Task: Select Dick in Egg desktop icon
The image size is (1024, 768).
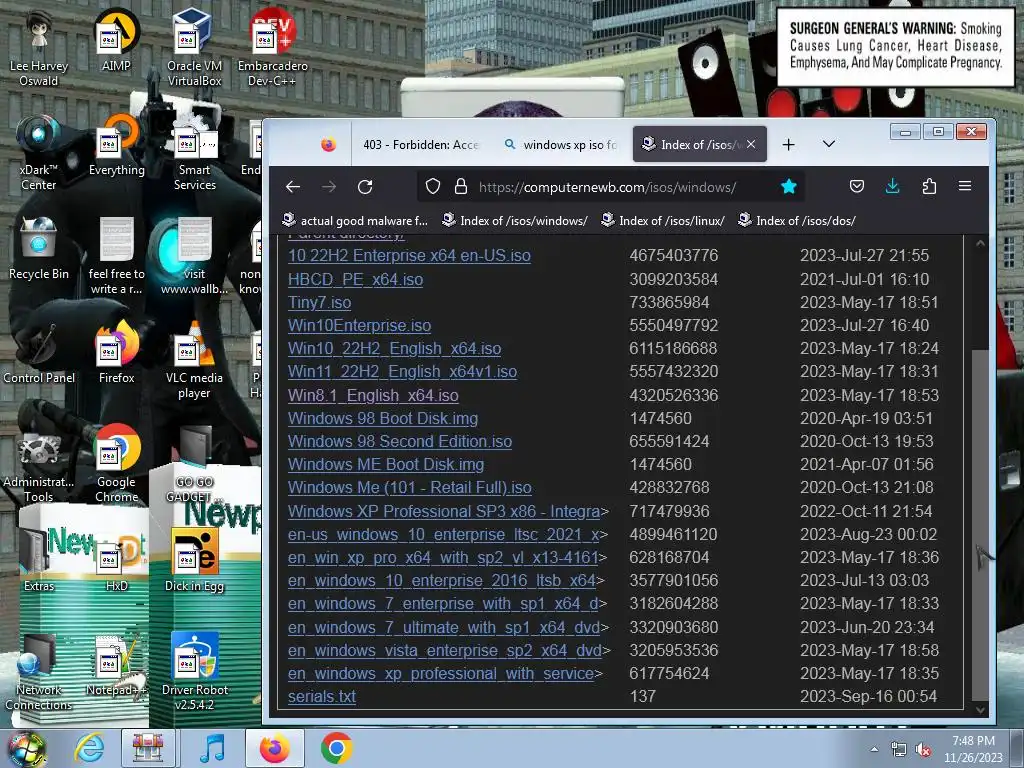Action: [194, 560]
